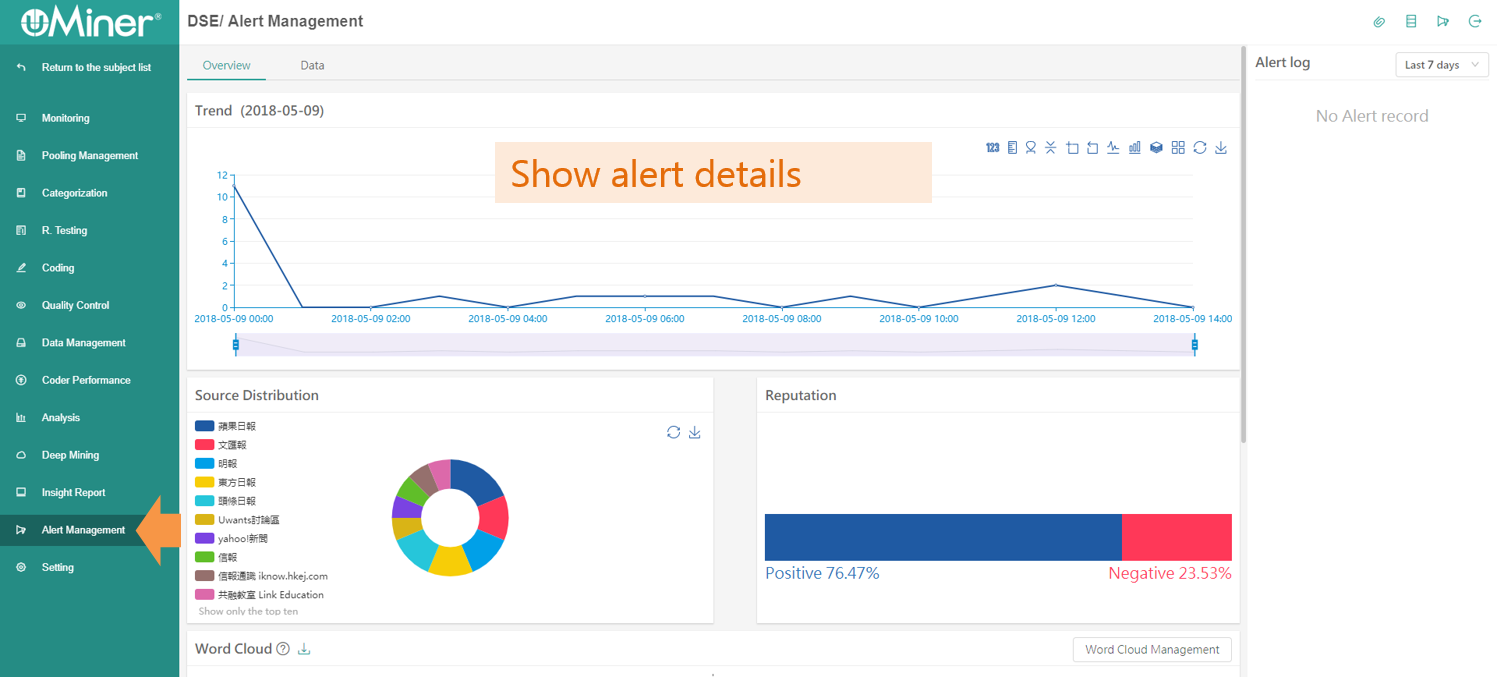Switch Trend chart to bar chart view

click(1135, 148)
